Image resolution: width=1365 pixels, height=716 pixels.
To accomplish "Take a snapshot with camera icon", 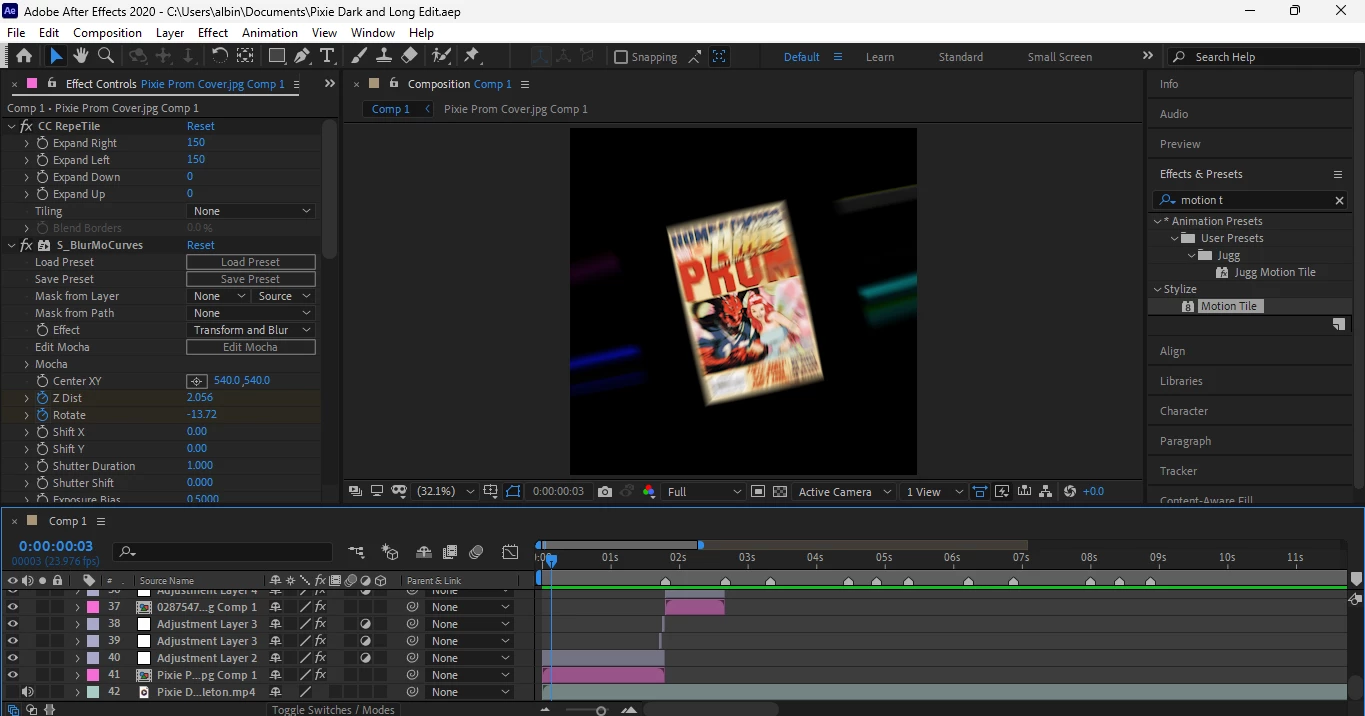I will pos(605,491).
